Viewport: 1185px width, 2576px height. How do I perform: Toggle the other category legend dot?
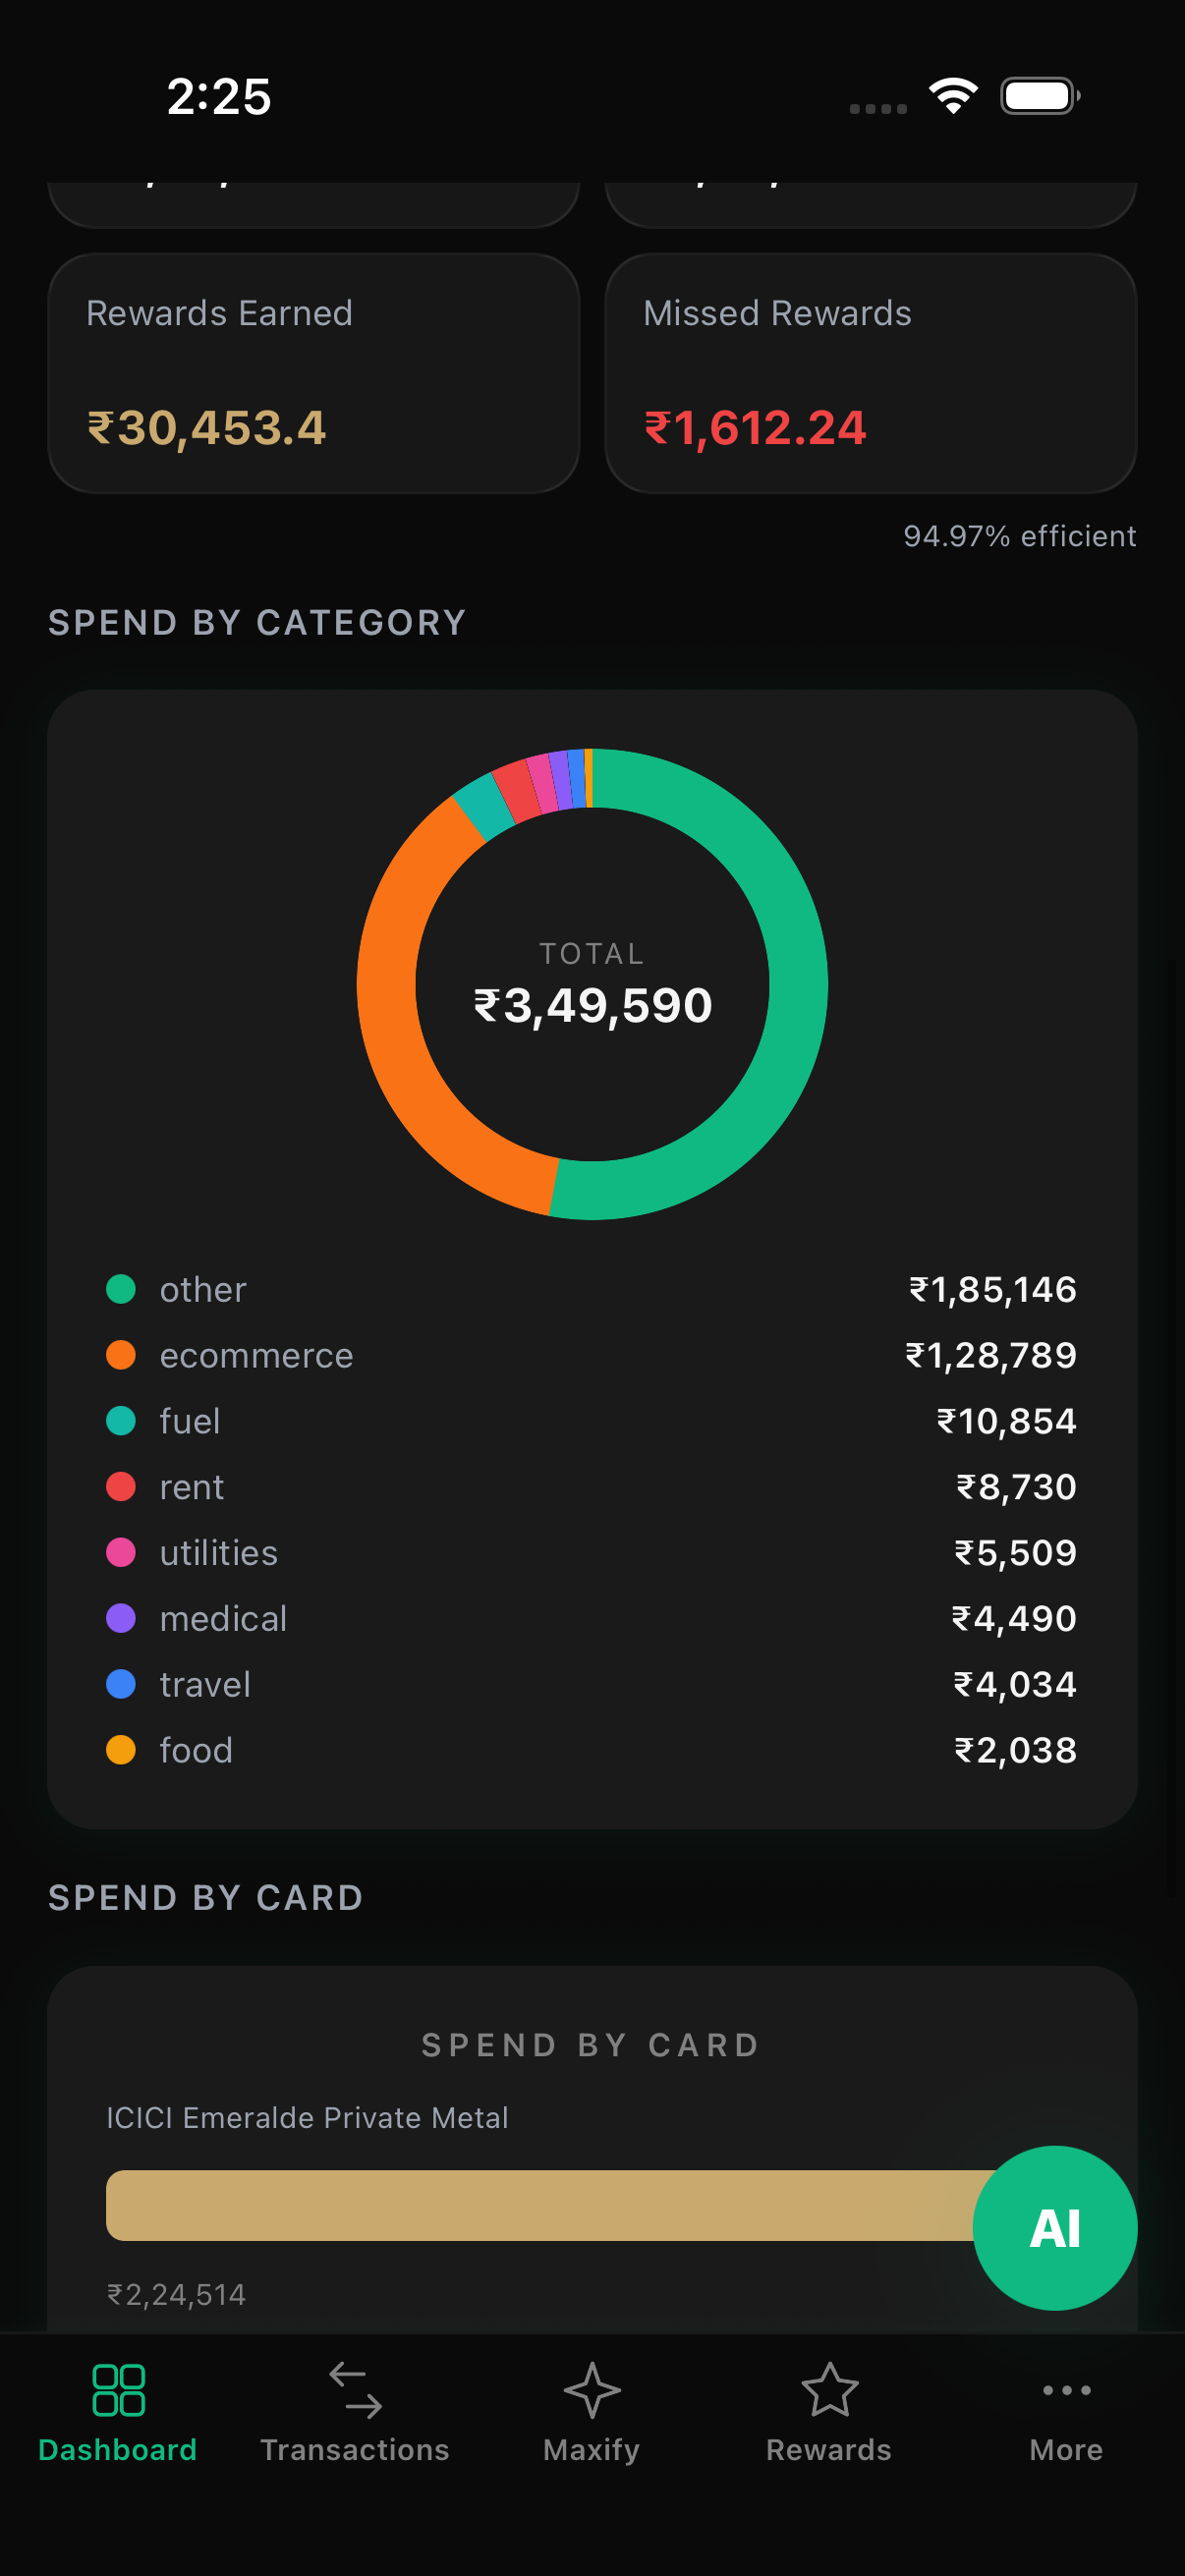click(x=120, y=1289)
